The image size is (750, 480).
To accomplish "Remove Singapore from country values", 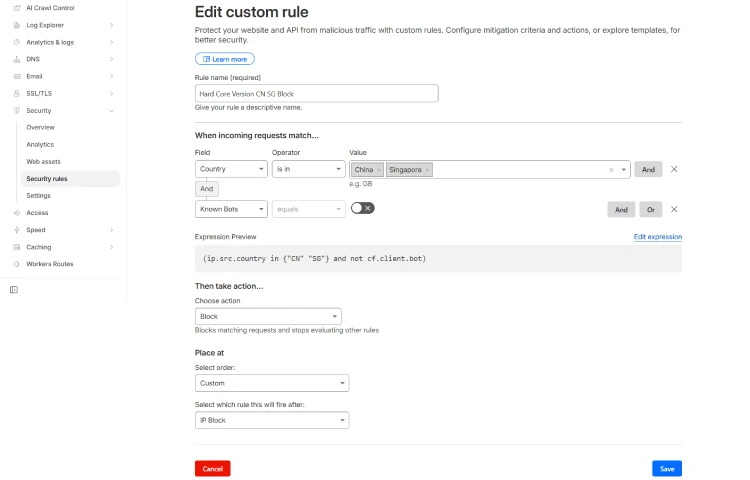I will click(x=427, y=170).
